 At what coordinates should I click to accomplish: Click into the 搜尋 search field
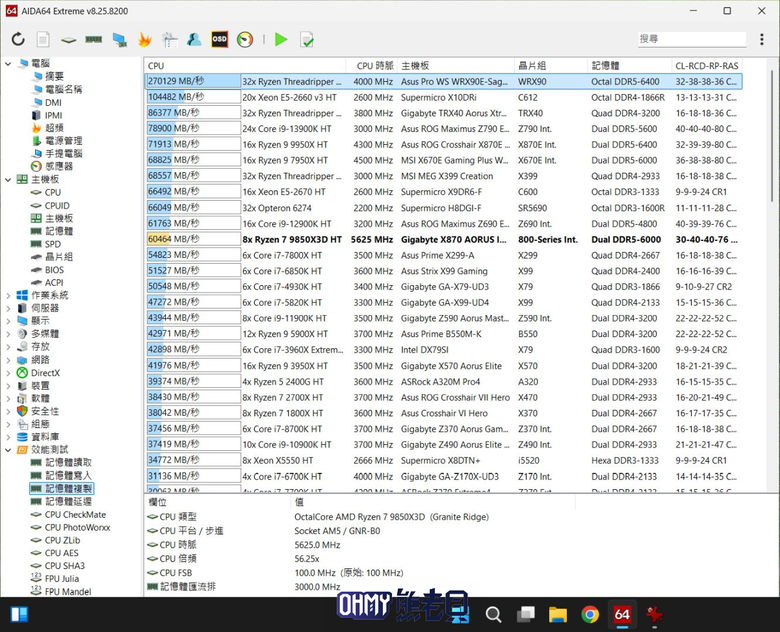[692, 39]
